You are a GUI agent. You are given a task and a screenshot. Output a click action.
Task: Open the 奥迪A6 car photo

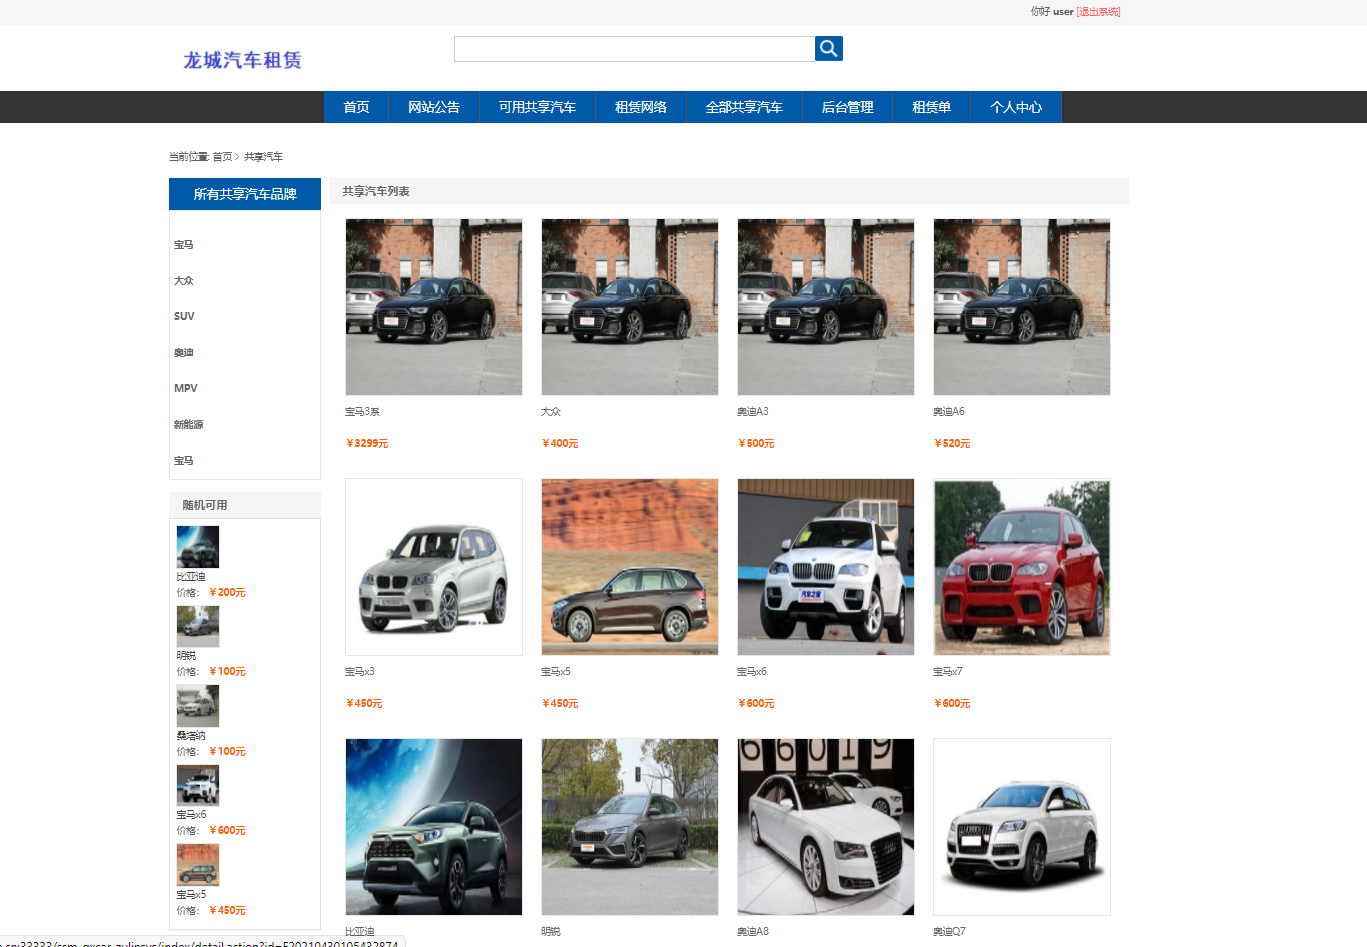point(1022,307)
